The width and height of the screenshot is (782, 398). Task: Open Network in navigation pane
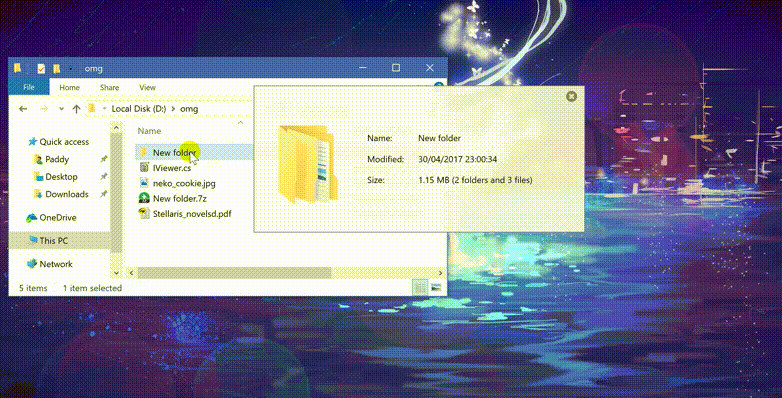pyautogui.click(x=56, y=264)
